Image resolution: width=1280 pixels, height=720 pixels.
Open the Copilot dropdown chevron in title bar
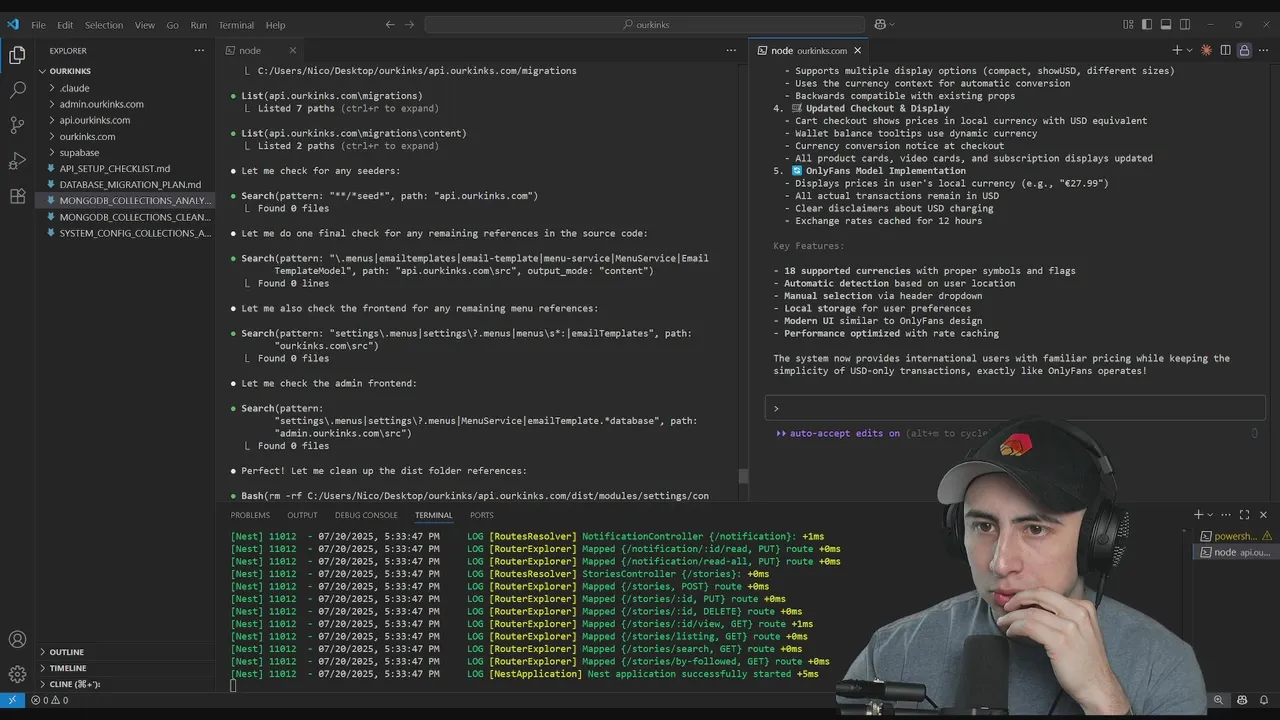pyautogui.click(x=892, y=24)
